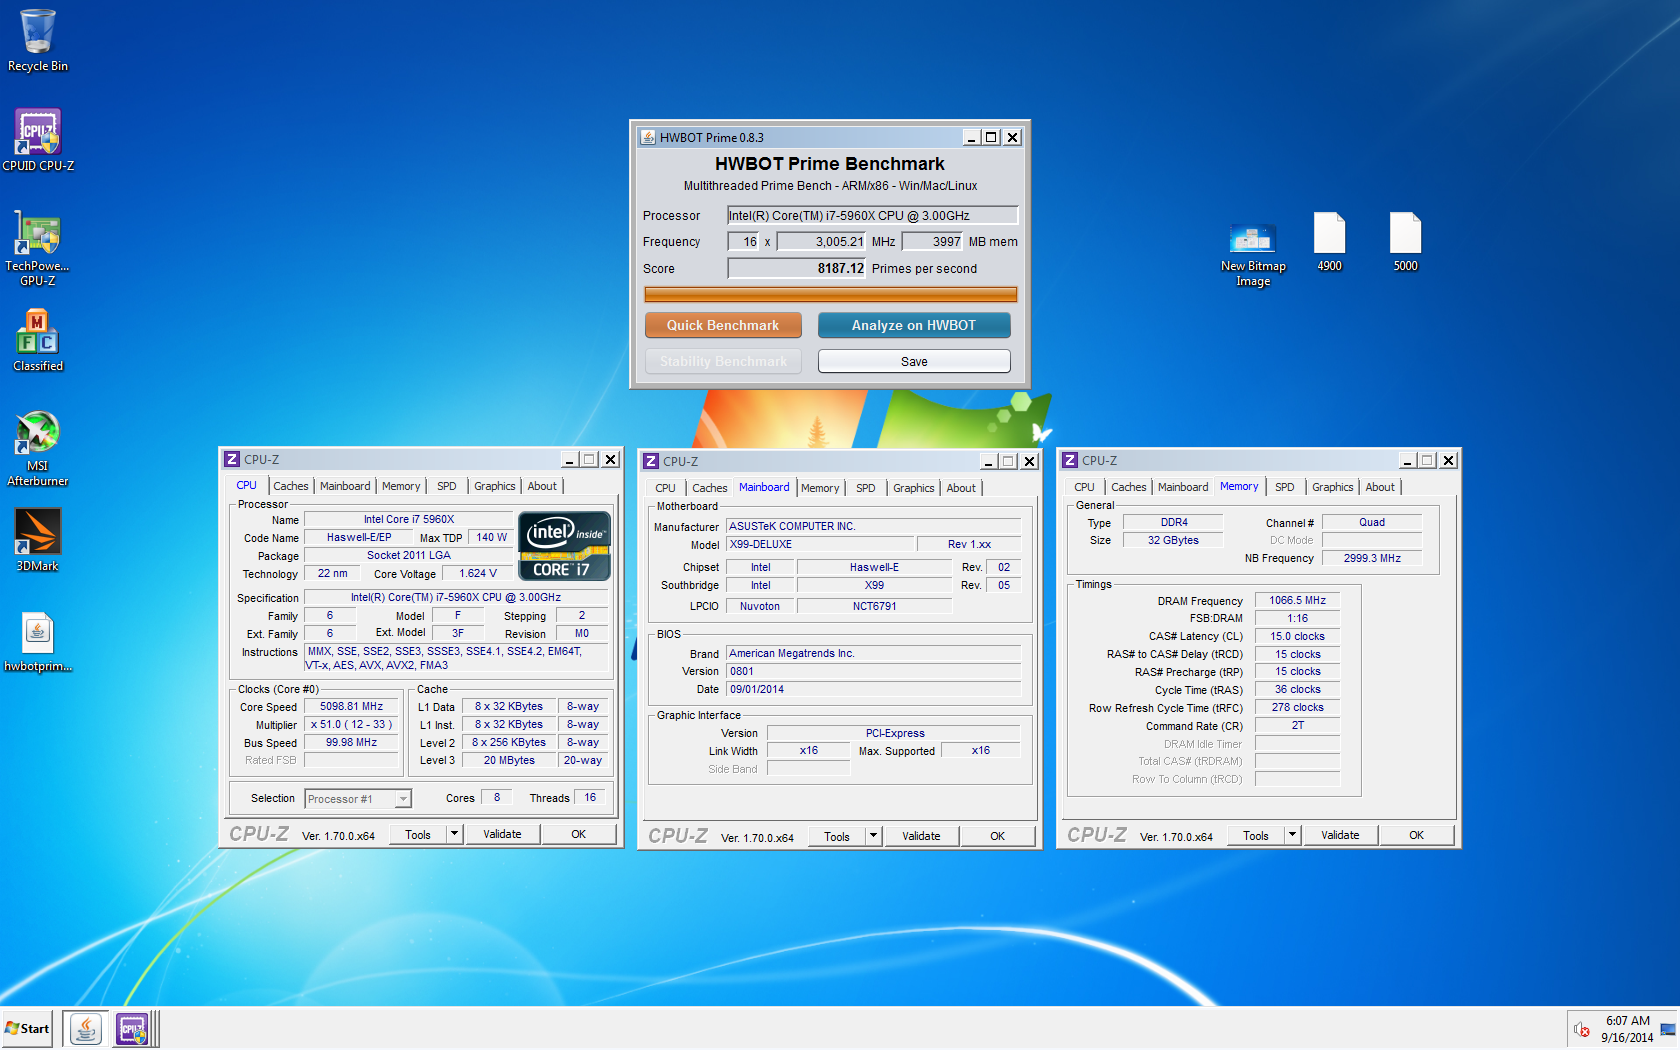Click BIOS date 09/01/2014
The image size is (1680, 1050).
[x=874, y=689]
